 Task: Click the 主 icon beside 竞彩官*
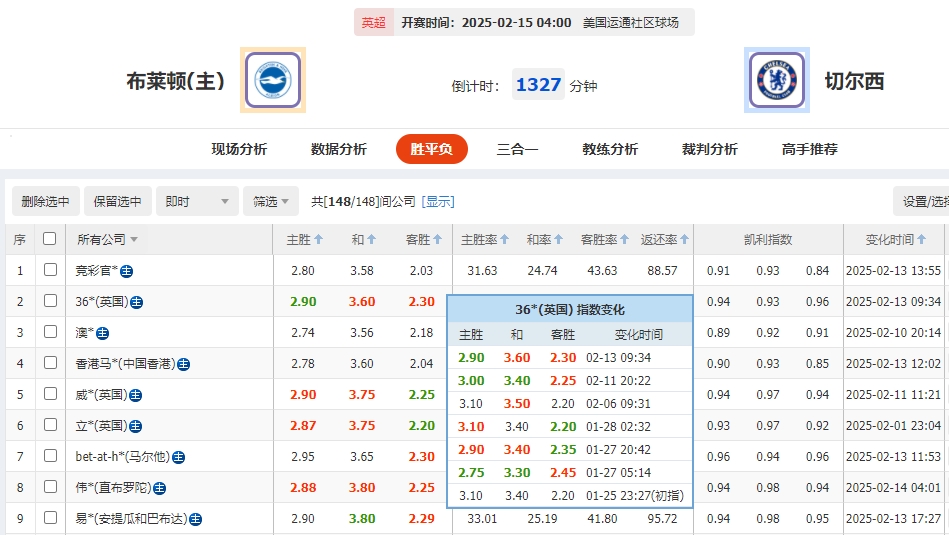pos(128,271)
